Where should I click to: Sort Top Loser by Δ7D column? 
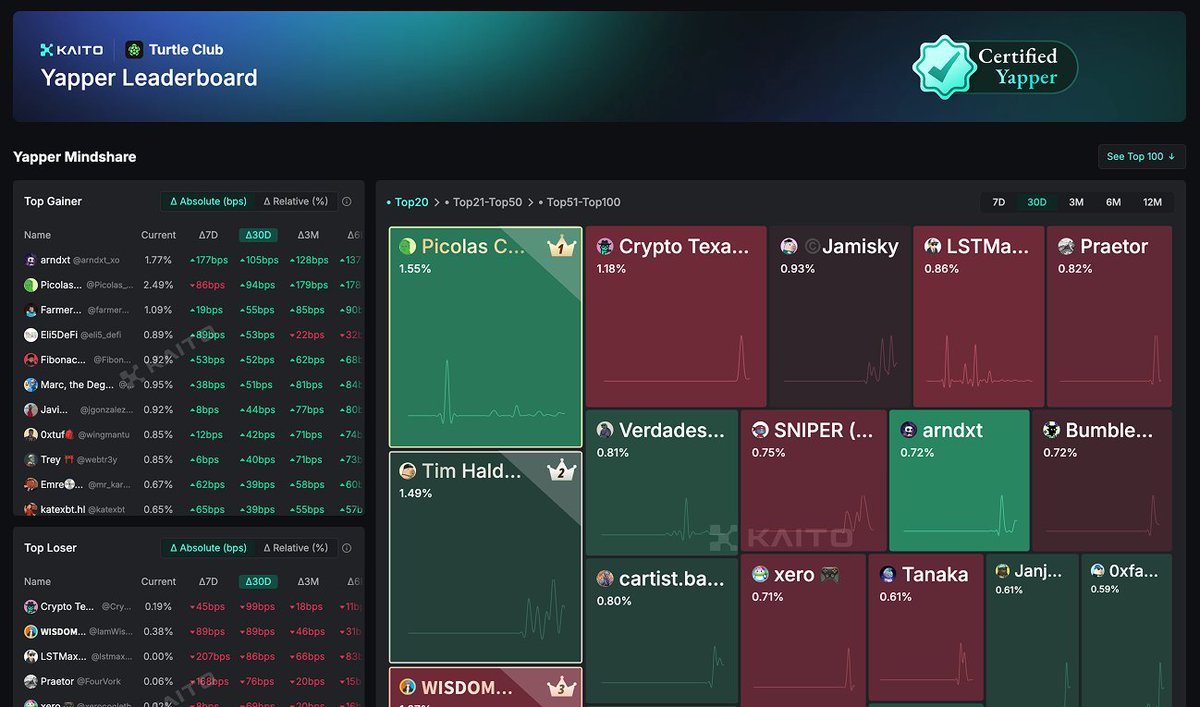(208, 582)
